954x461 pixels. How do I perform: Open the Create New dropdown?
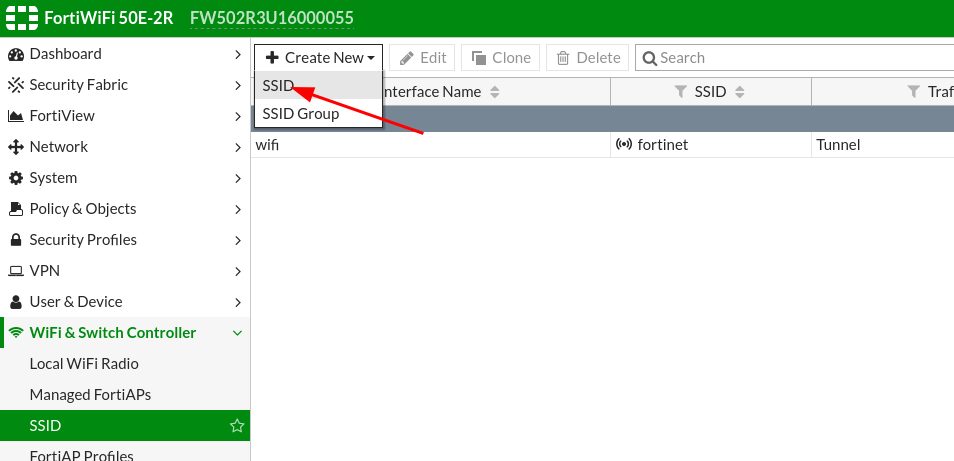click(x=319, y=58)
